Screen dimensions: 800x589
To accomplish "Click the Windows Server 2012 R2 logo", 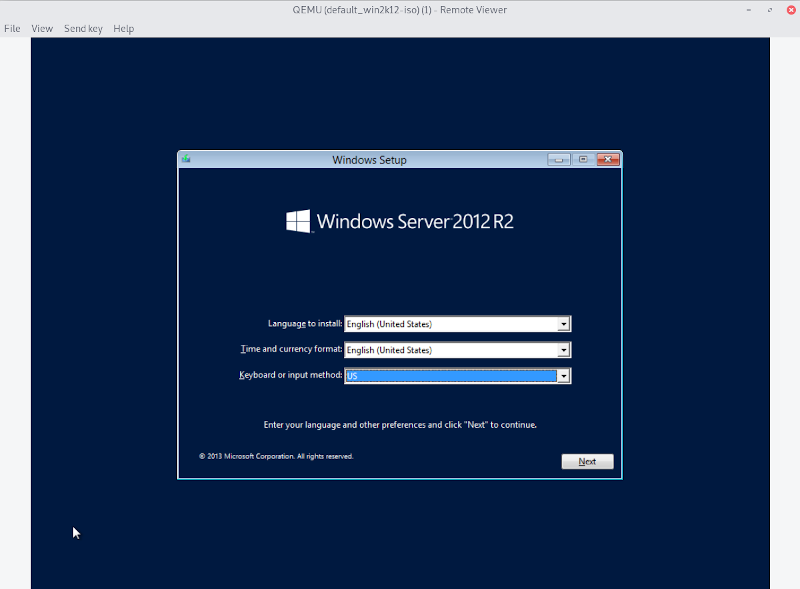I will [398, 220].
